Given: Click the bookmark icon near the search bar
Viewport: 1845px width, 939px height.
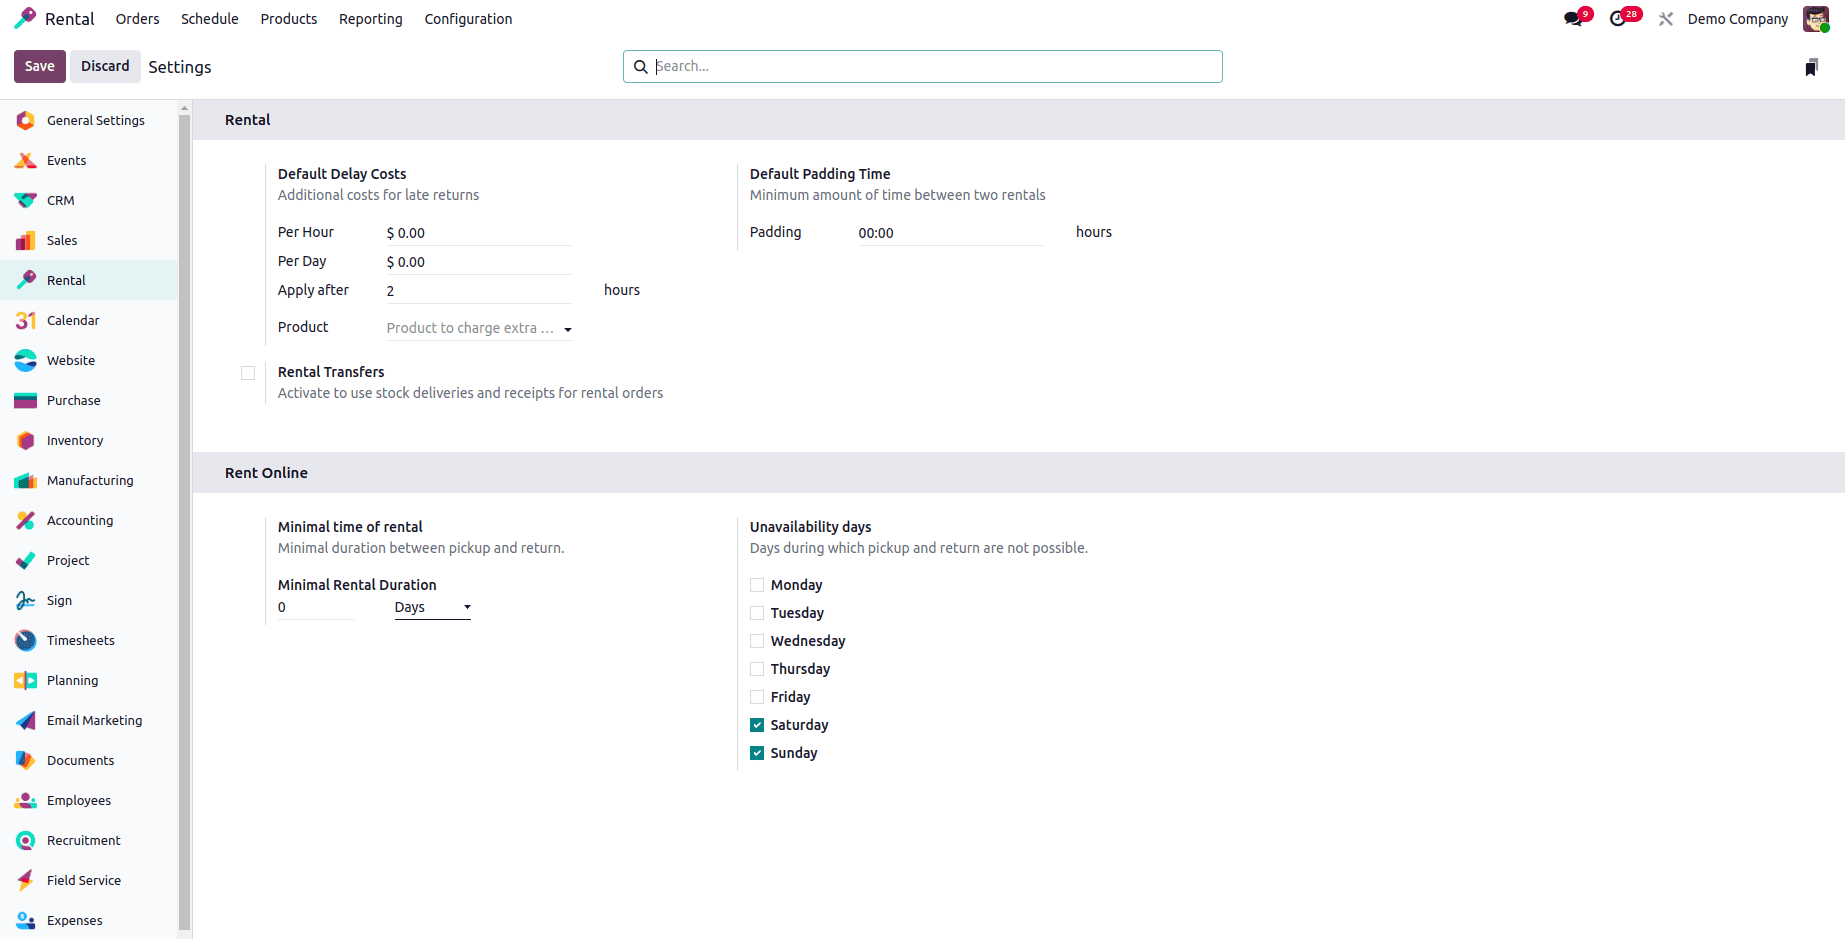Looking at the screenshot, I should click(x=1811, y=66).
